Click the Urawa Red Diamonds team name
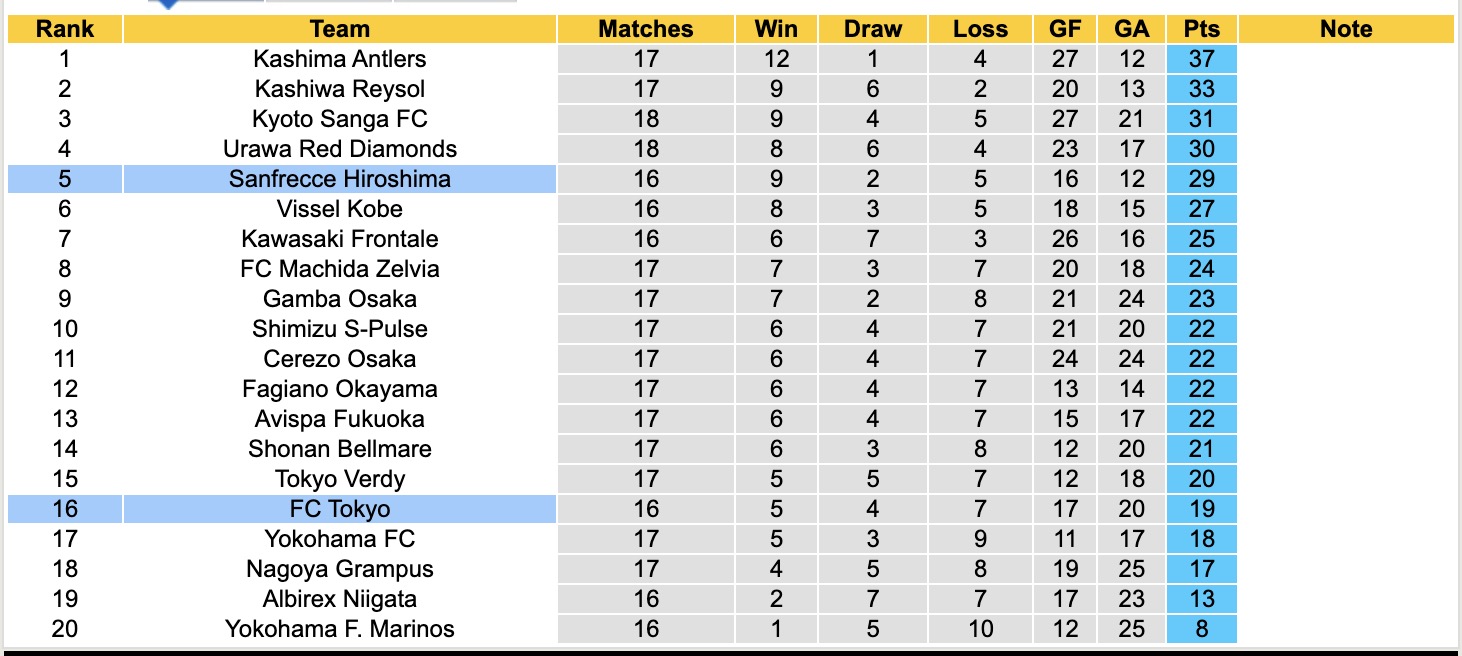The image size is (1462, 656). coord(340,149)
